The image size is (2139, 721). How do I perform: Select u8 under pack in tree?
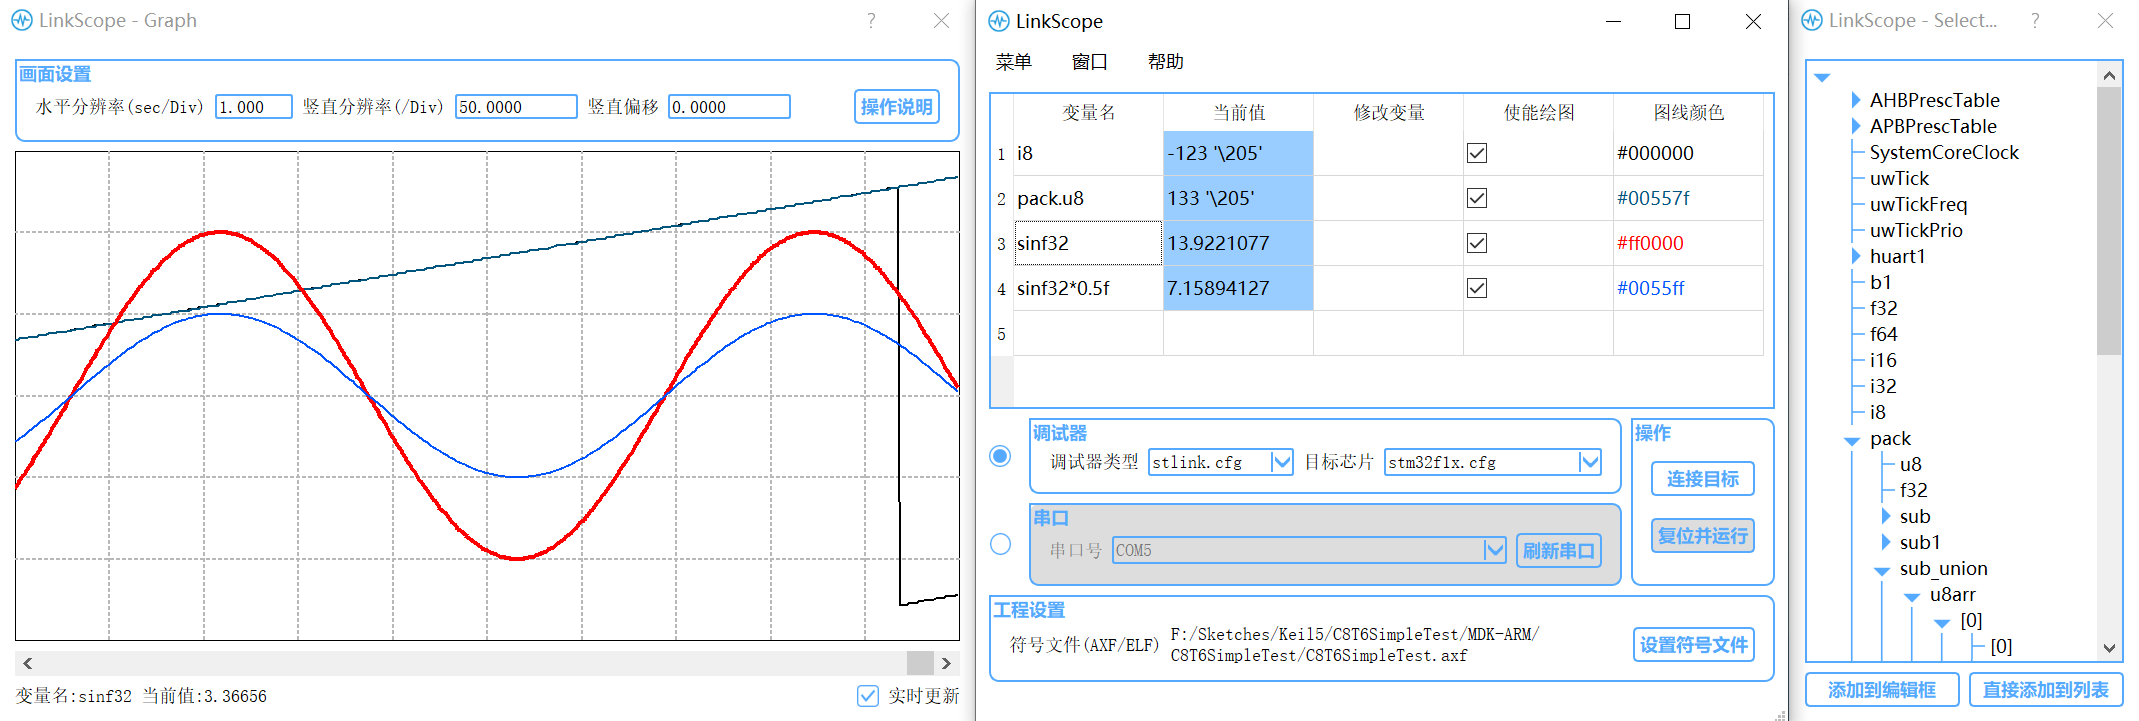click(x=1910, y=464)
